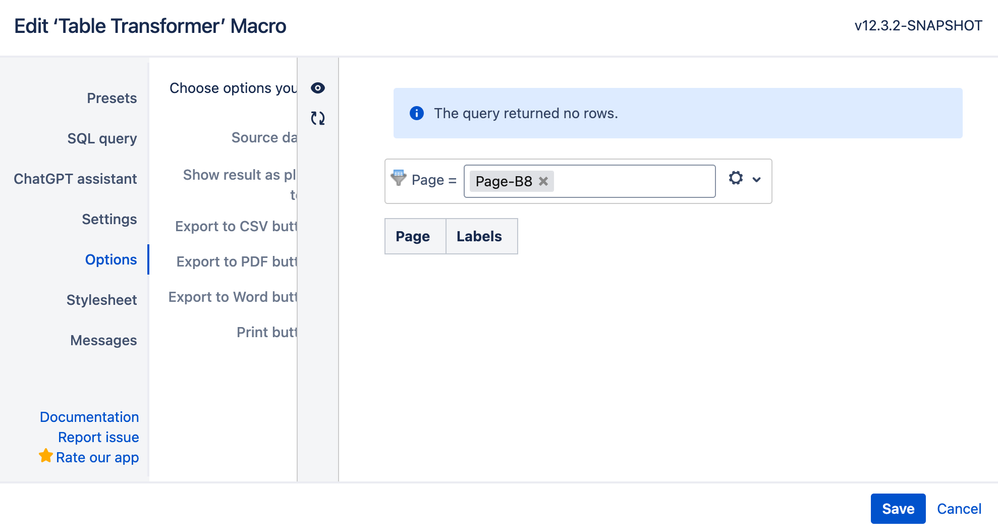Cancel the macro edit
Image resolution: width=998 pixels, height=530 pixels.
[x=959, y=508]
